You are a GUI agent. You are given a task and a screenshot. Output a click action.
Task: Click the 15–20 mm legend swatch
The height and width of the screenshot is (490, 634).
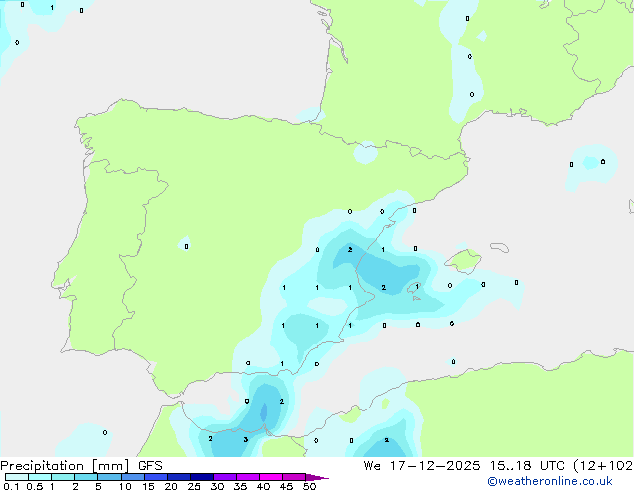(x=156, y=477)
